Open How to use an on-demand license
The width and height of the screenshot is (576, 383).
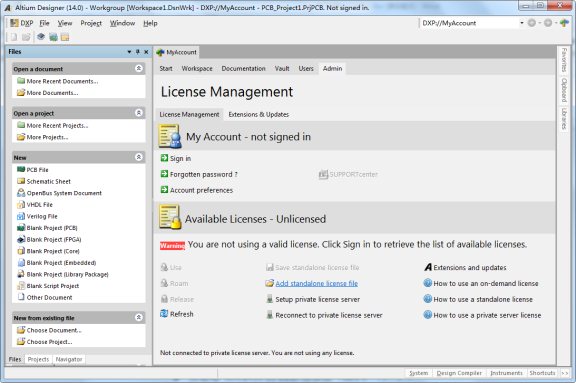click(x=481, y=283)
